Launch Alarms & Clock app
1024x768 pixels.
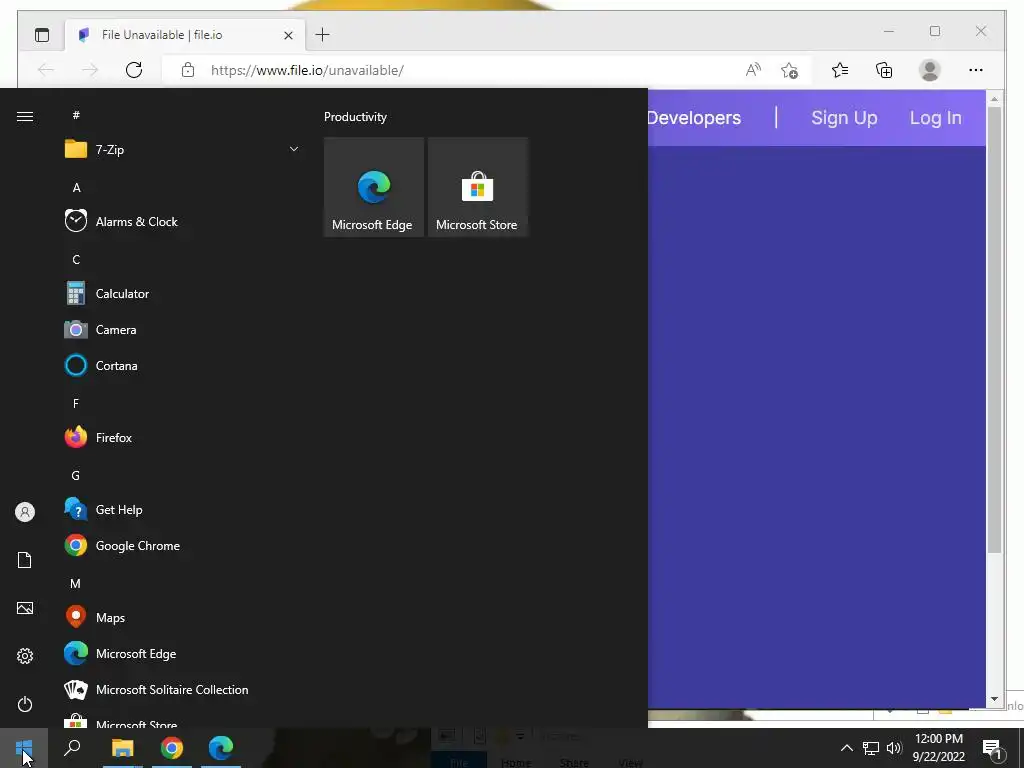(182, 221)
